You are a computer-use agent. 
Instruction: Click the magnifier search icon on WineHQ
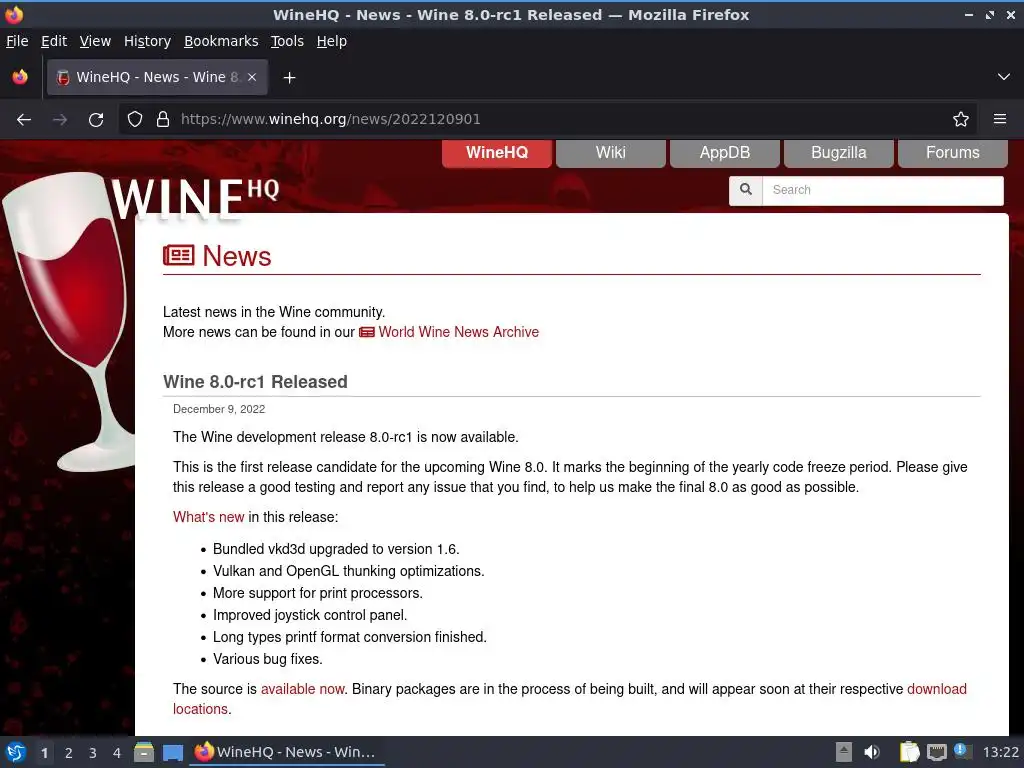pyautogui.click(x=746, y=190)
